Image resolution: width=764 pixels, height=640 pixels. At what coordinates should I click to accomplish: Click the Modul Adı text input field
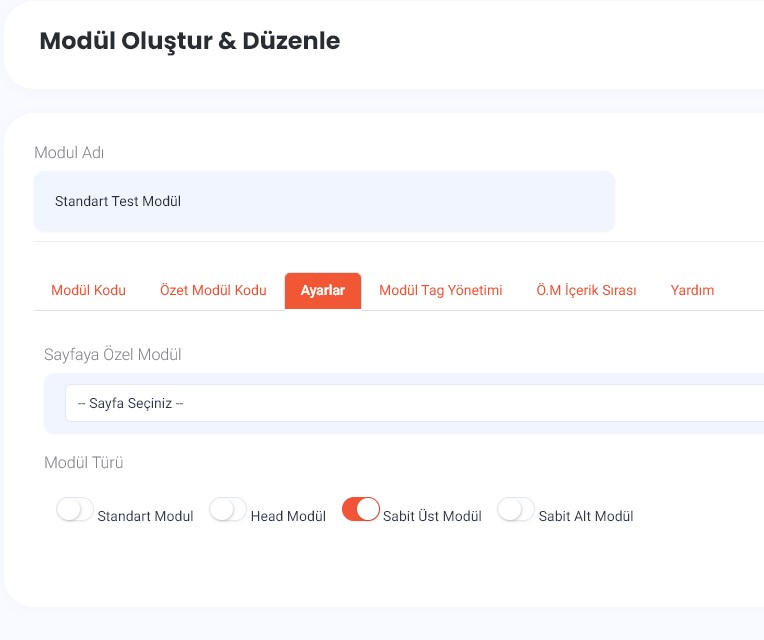324,201
